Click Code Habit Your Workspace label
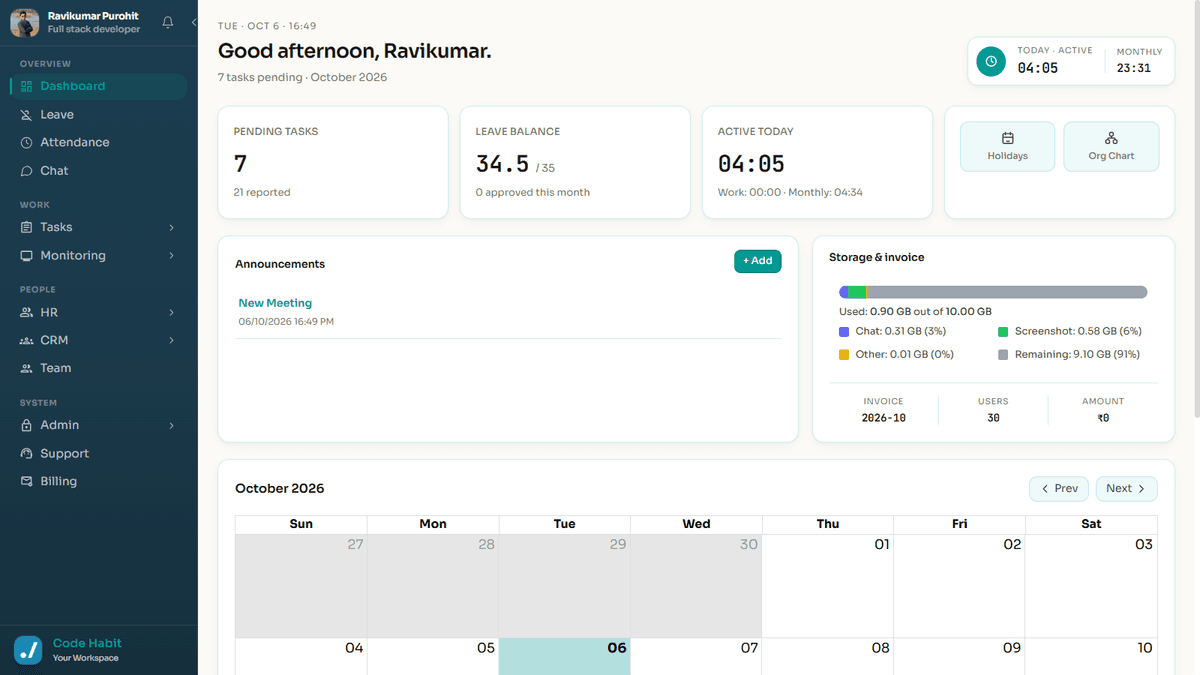This screenshot has height=675, width=1200. pos(87,649)
